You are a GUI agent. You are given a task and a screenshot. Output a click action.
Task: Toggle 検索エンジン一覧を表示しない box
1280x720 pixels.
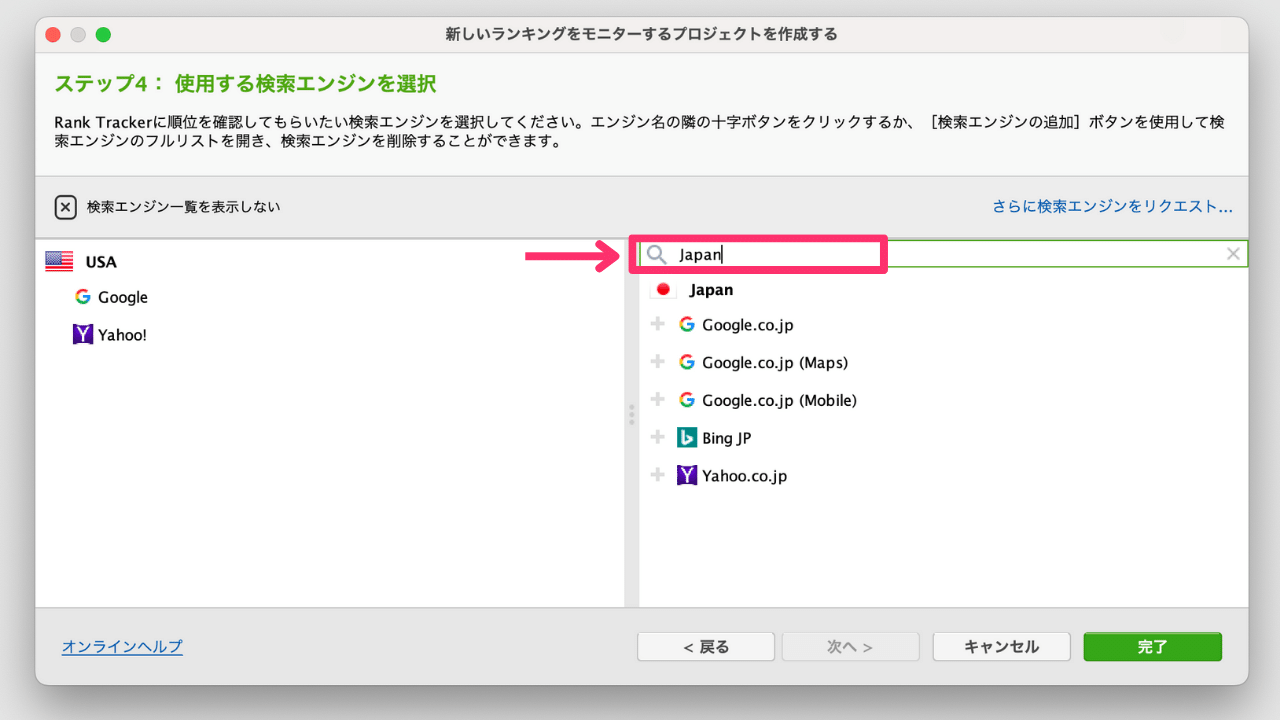pyautogui.click(x=65, y=207)
